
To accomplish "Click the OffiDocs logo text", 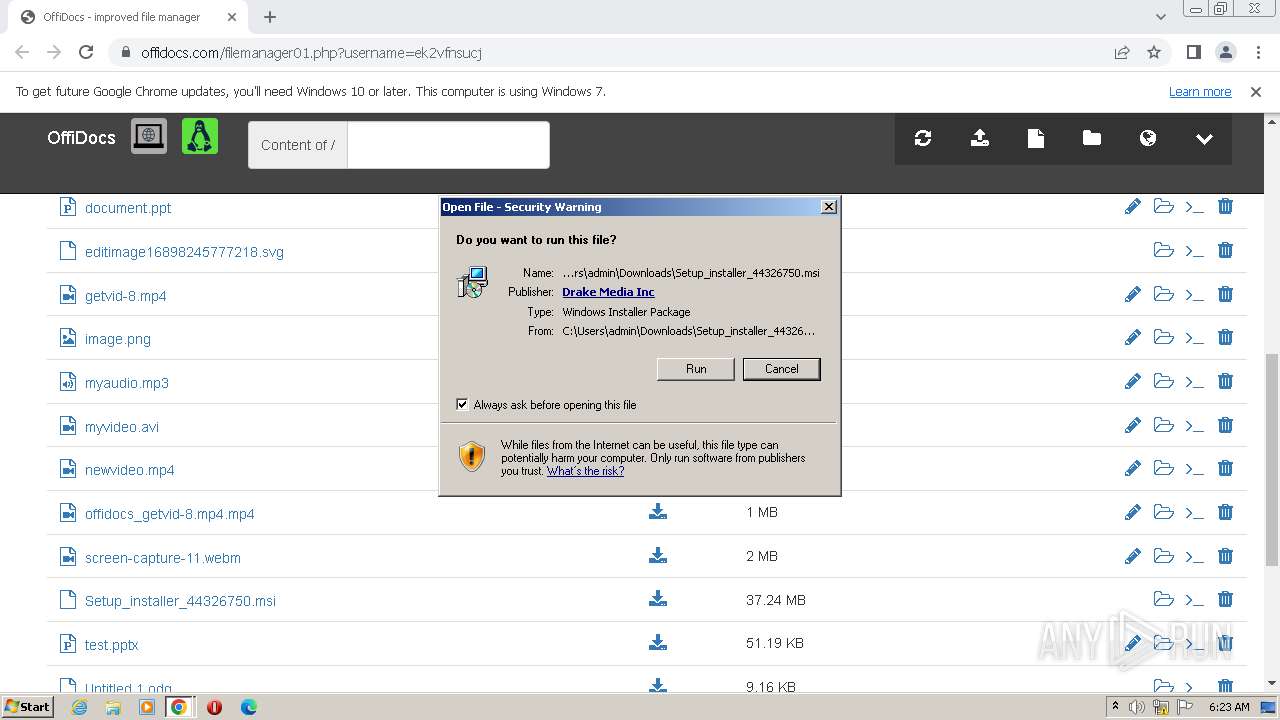I will click(81, 138).
